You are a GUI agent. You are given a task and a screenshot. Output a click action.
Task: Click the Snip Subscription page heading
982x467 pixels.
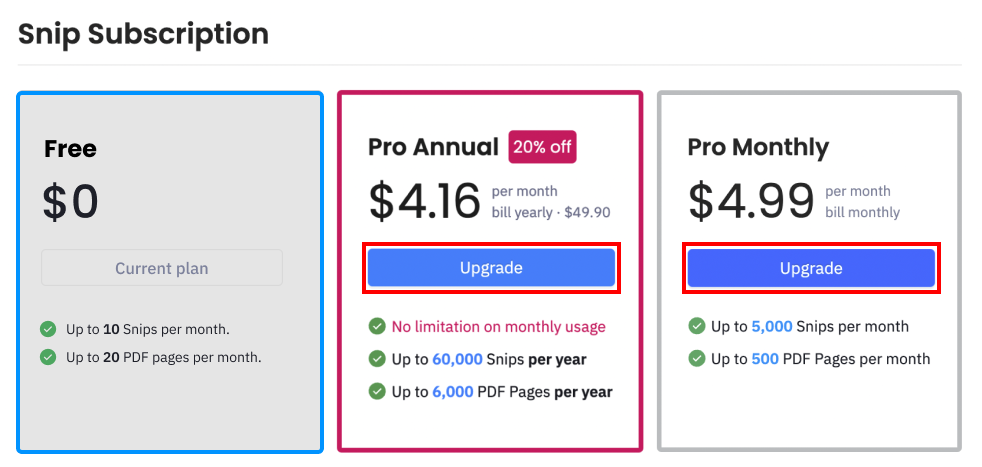tap(143, 34)
